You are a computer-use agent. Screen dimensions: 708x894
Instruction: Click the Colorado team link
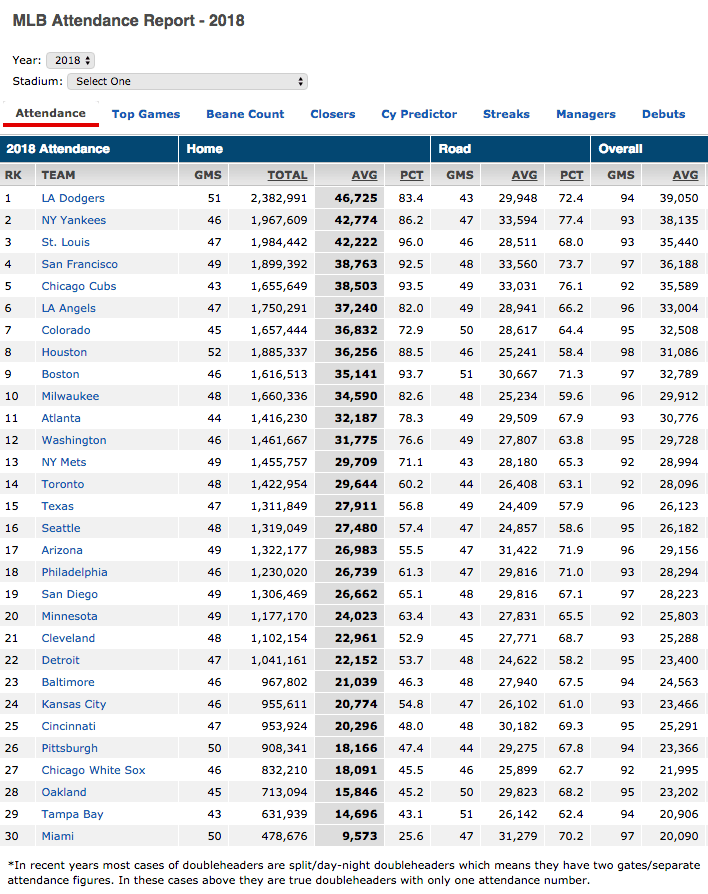[66, 330]
